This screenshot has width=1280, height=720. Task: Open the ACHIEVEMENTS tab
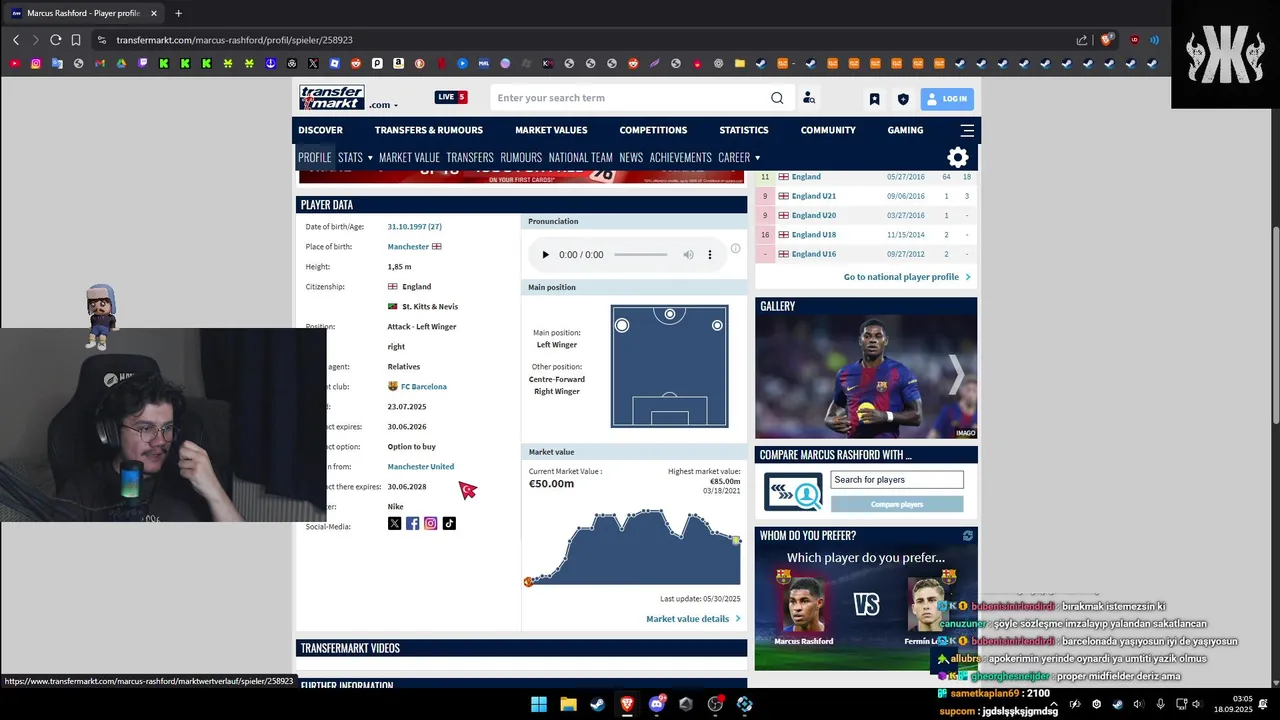tap(680, 157)
